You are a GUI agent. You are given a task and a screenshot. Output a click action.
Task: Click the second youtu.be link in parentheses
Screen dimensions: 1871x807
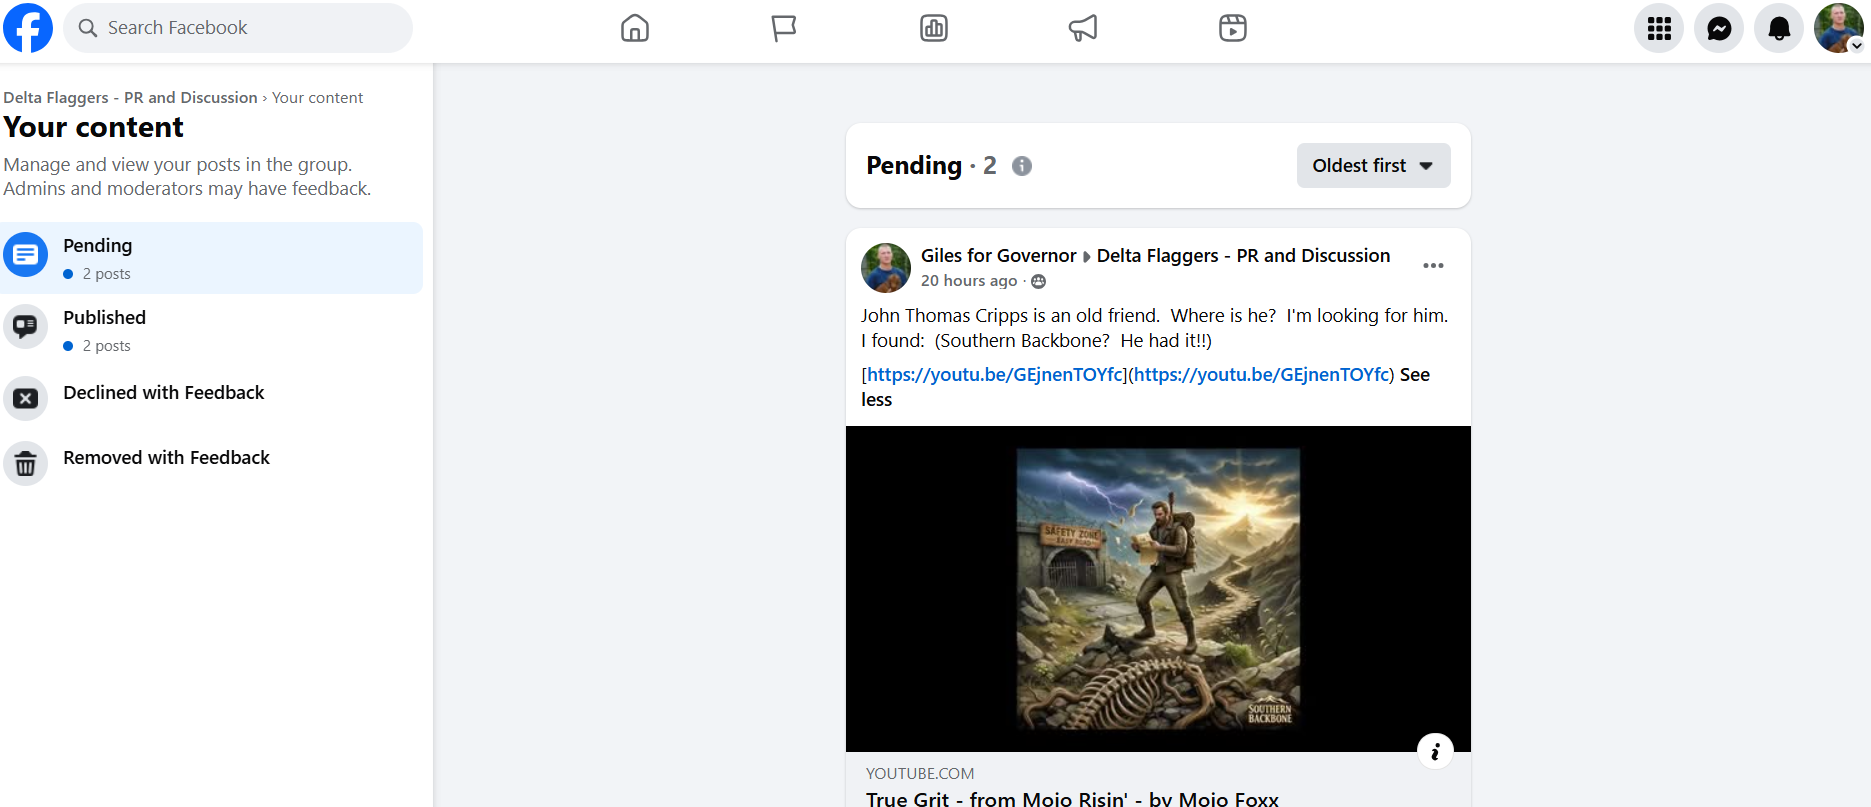(x=1262, y=375)
